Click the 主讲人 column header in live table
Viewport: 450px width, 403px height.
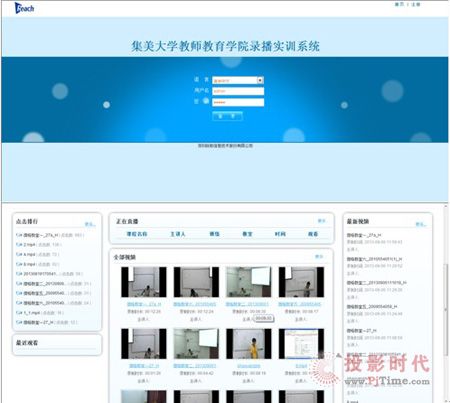click(178, 234)
